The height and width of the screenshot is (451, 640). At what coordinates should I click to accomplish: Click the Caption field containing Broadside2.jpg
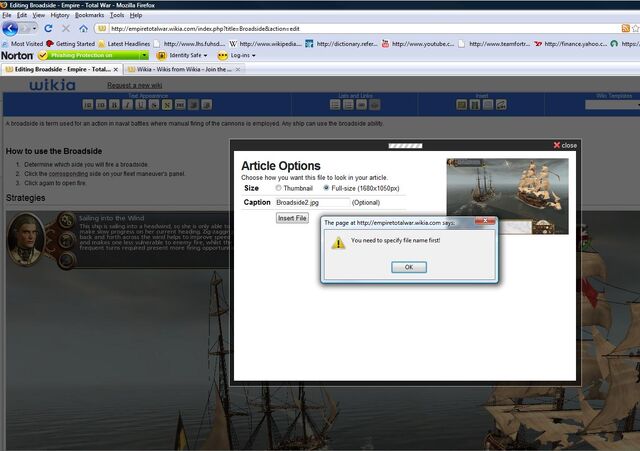tap(313, 202)
